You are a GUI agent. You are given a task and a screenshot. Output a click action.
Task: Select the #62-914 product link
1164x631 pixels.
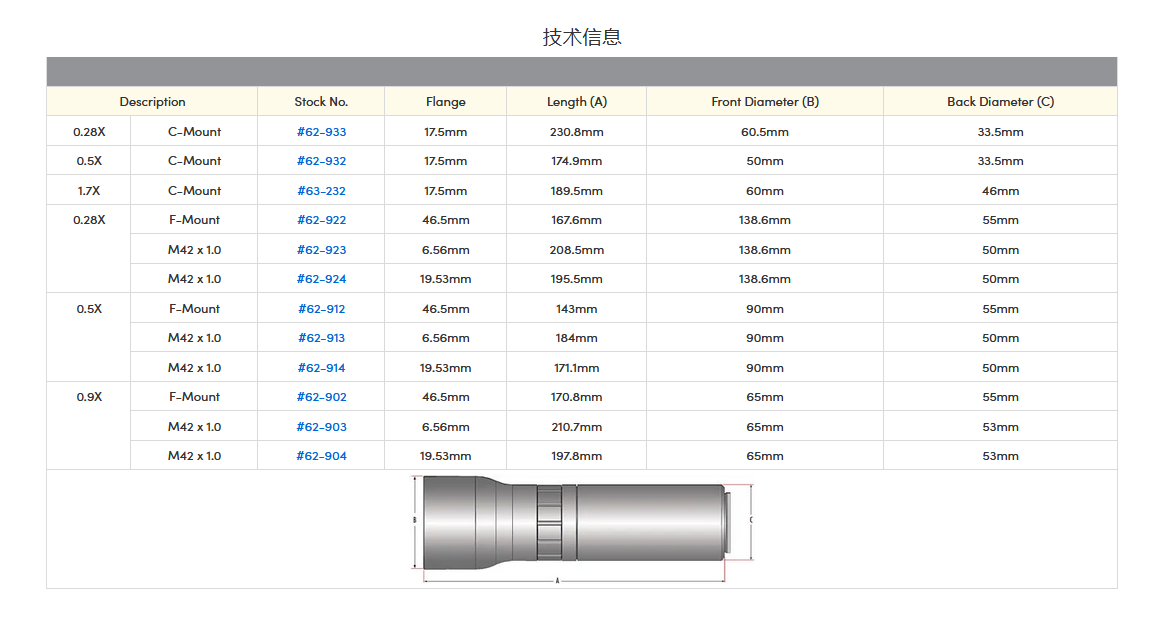[321, 368]
